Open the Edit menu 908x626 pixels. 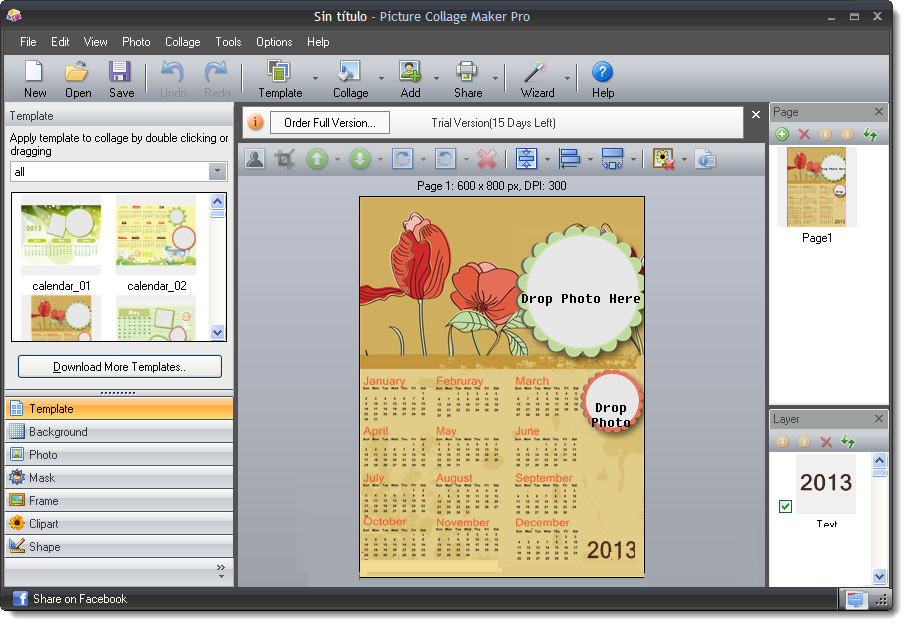click(60, 42)
